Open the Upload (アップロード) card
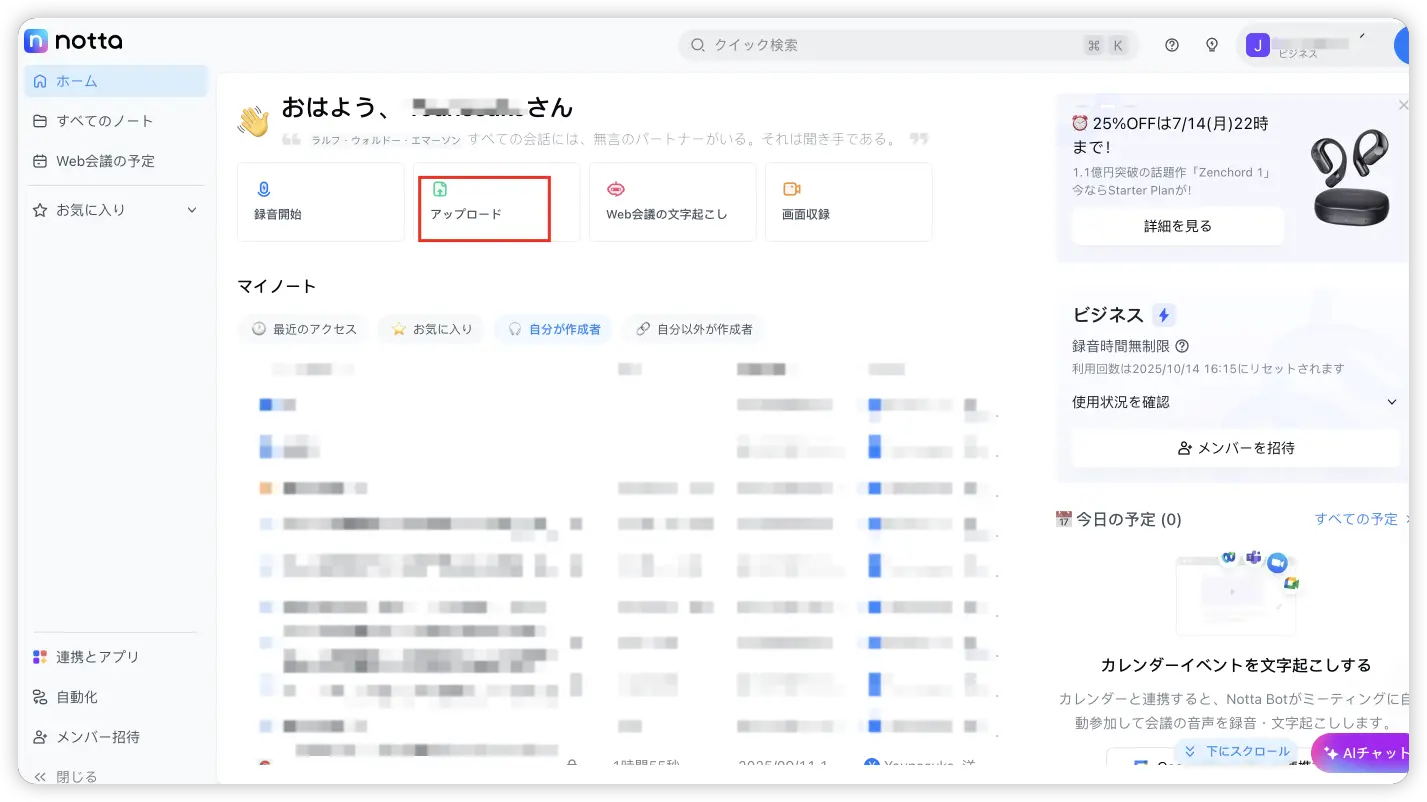Screen dimensions: 1427x802 point(484,202)
